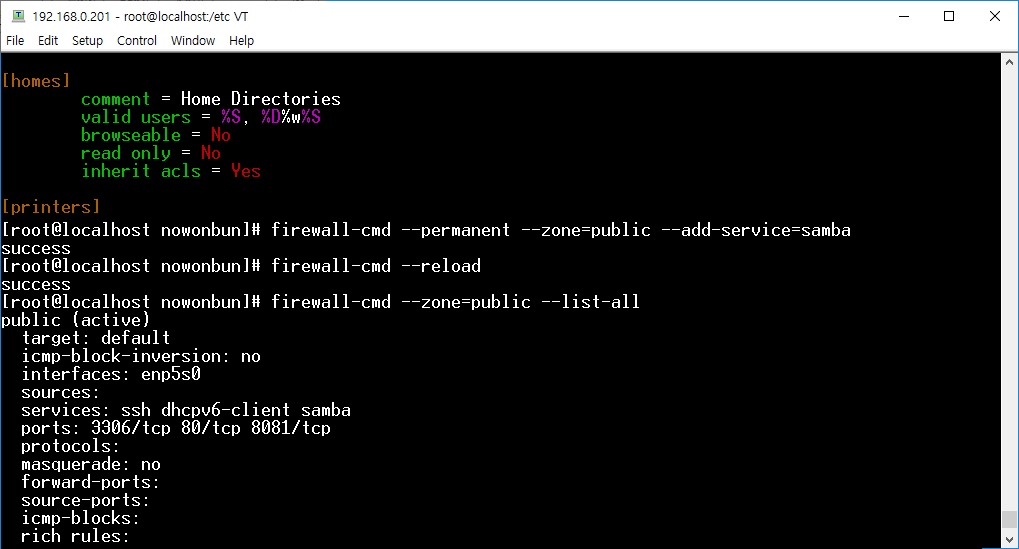Click the vertical scrollbar thumb
This screenshot has width=1019, height=549.
(x=1009, y=520)
